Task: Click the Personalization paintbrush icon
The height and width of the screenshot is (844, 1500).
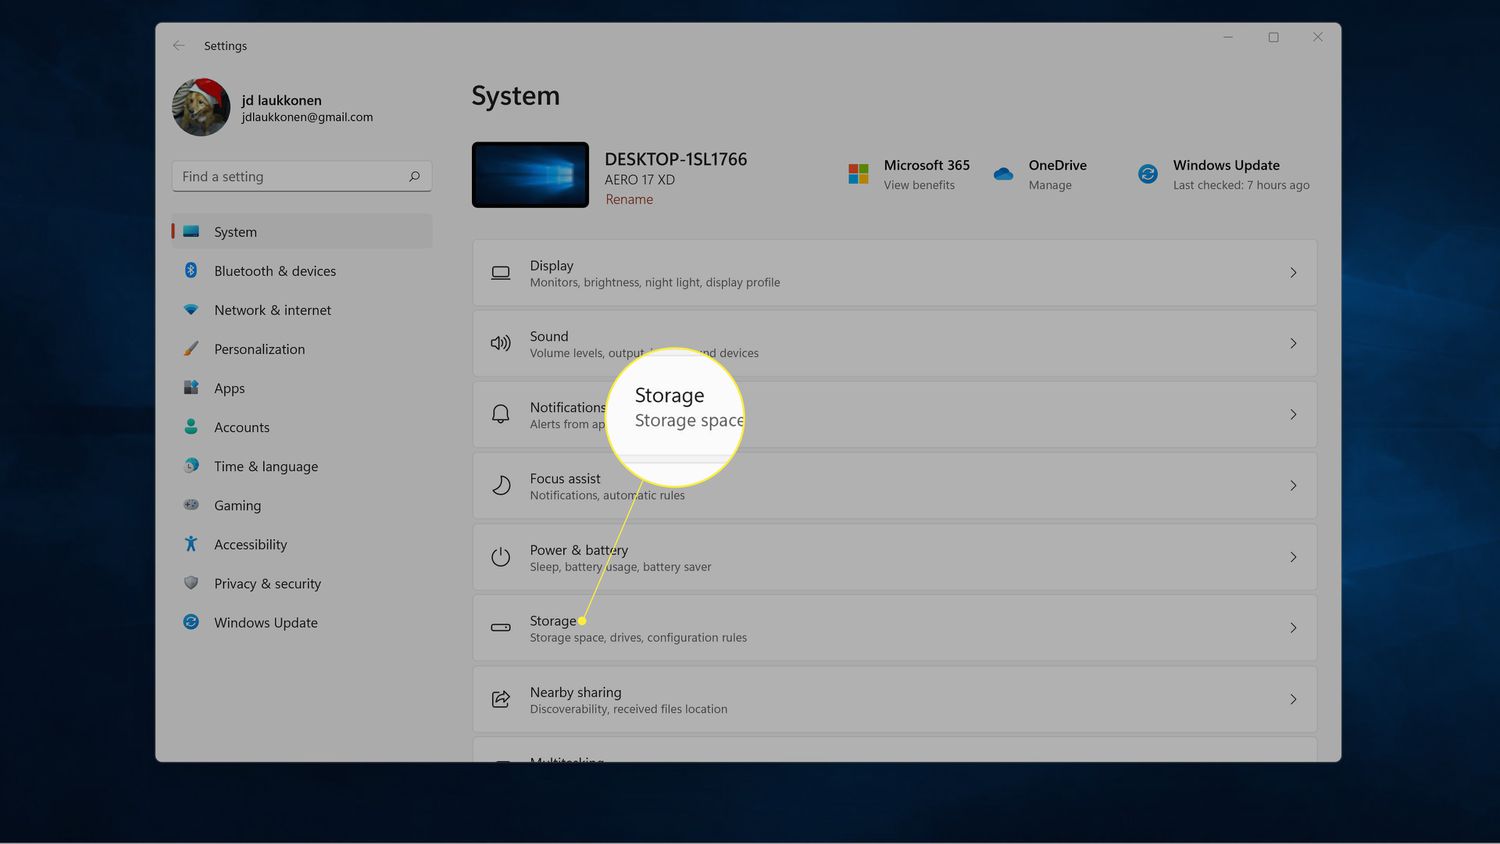Action: coord(191,348)
